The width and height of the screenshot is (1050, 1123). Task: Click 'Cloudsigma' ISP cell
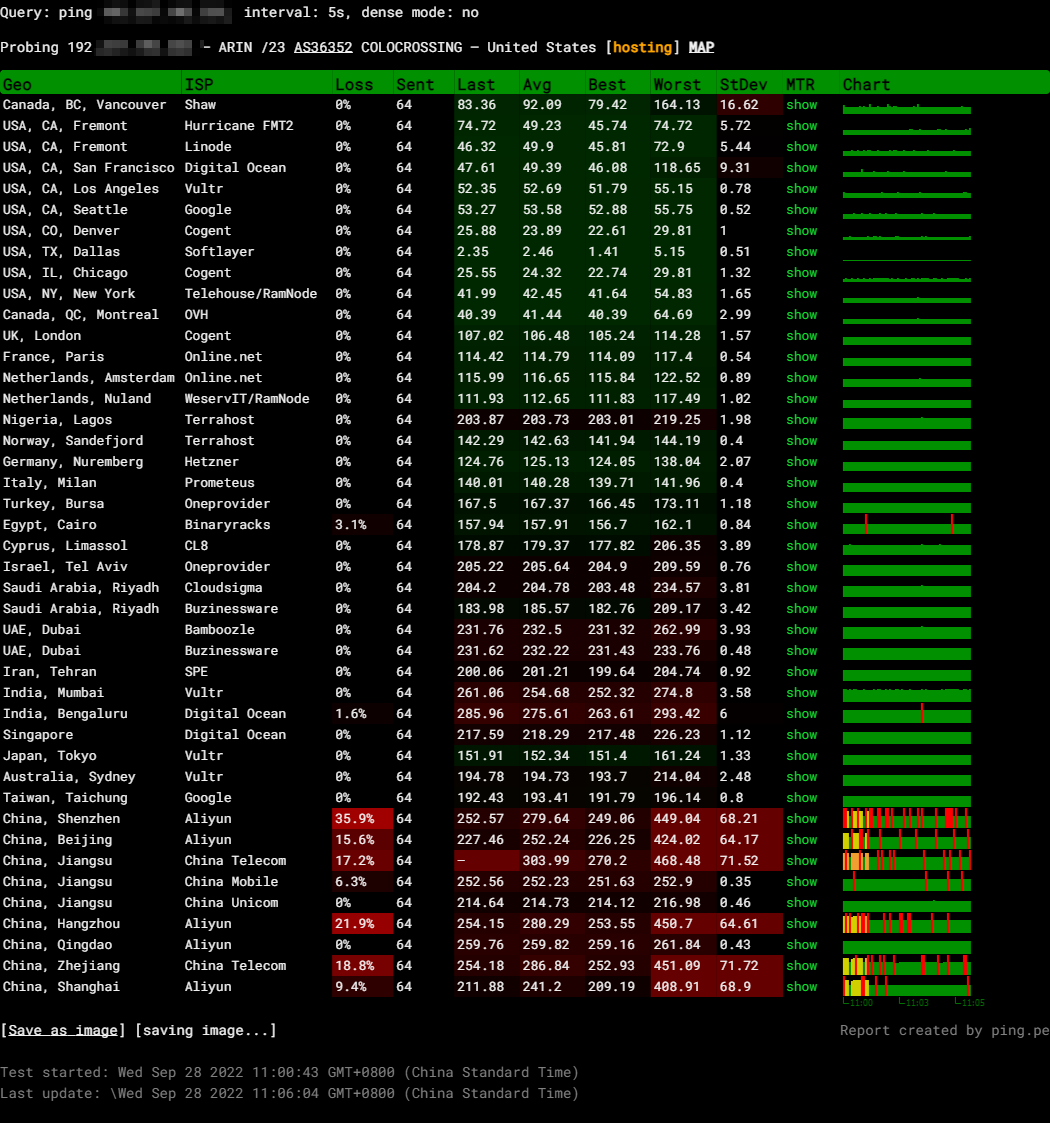pyautogui.click(x=223, y=587)
